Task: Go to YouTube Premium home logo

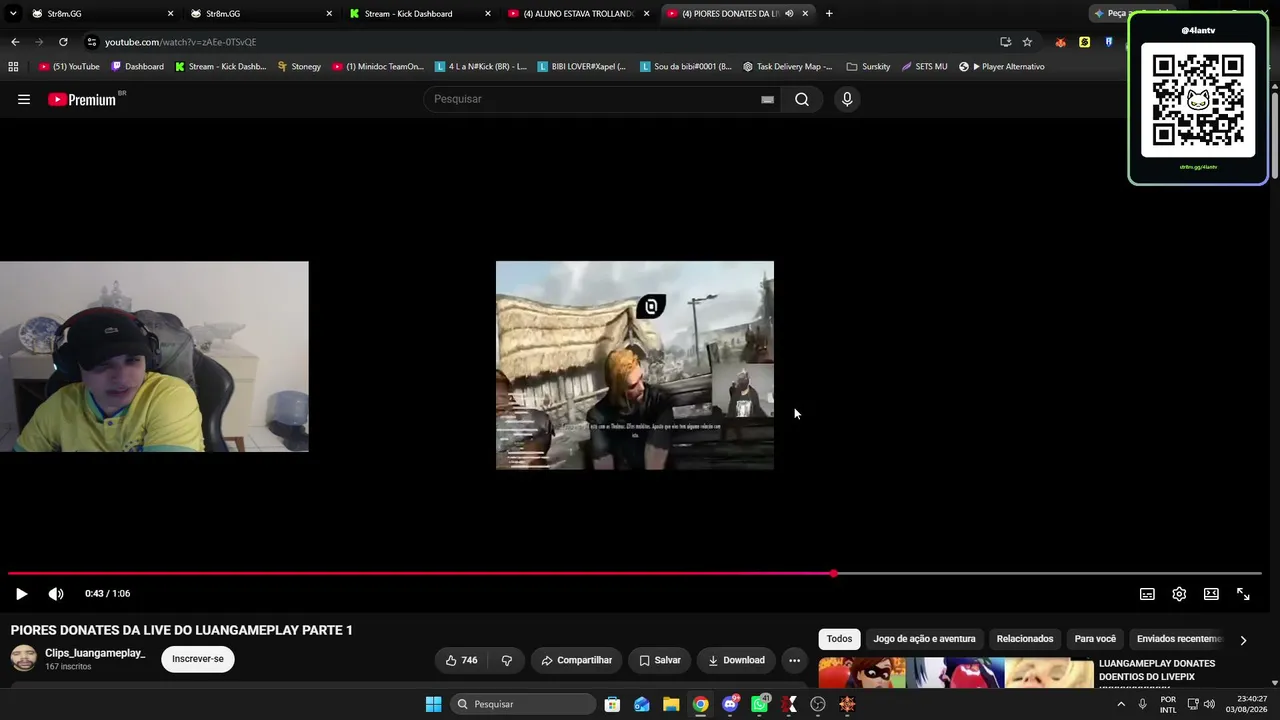Action: (x=82, y=99)
